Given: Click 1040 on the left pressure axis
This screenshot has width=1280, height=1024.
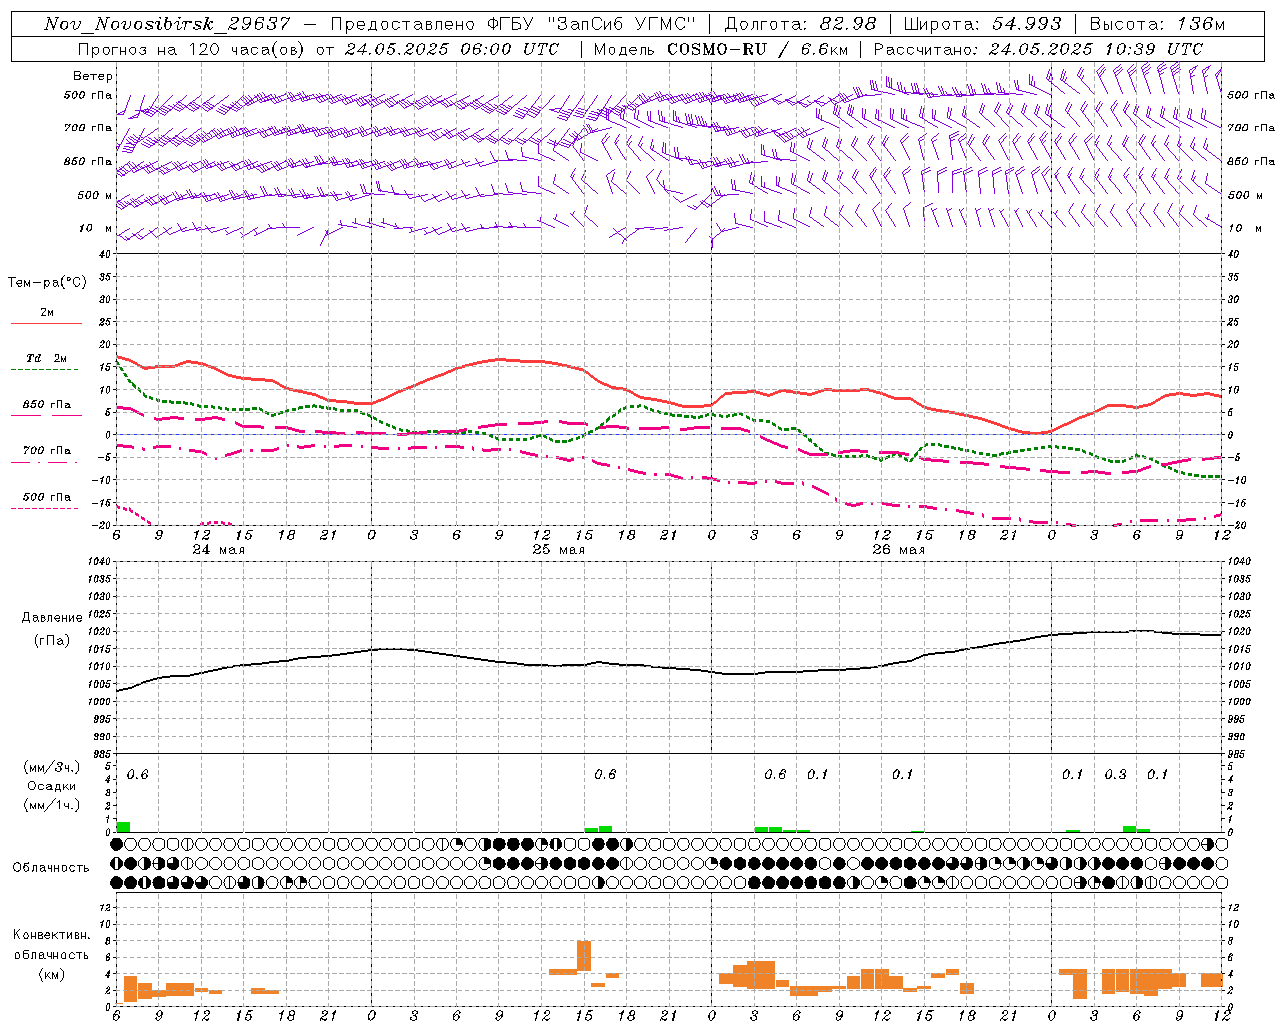Looking at the screenshot, I should pyautogui.click(x=99, y=562).
